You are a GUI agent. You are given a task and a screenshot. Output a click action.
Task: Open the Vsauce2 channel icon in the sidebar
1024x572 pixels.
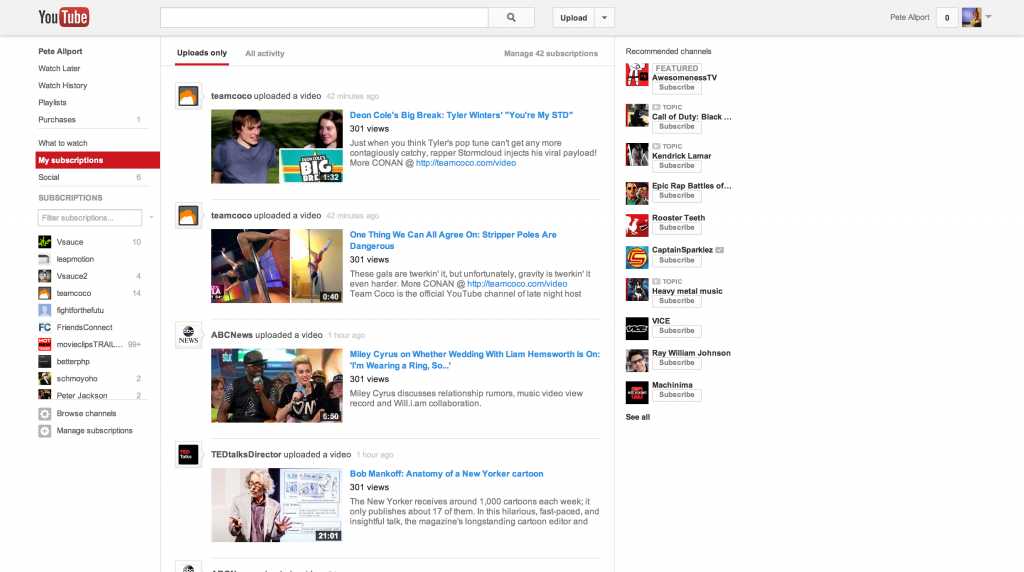[44, 276]
